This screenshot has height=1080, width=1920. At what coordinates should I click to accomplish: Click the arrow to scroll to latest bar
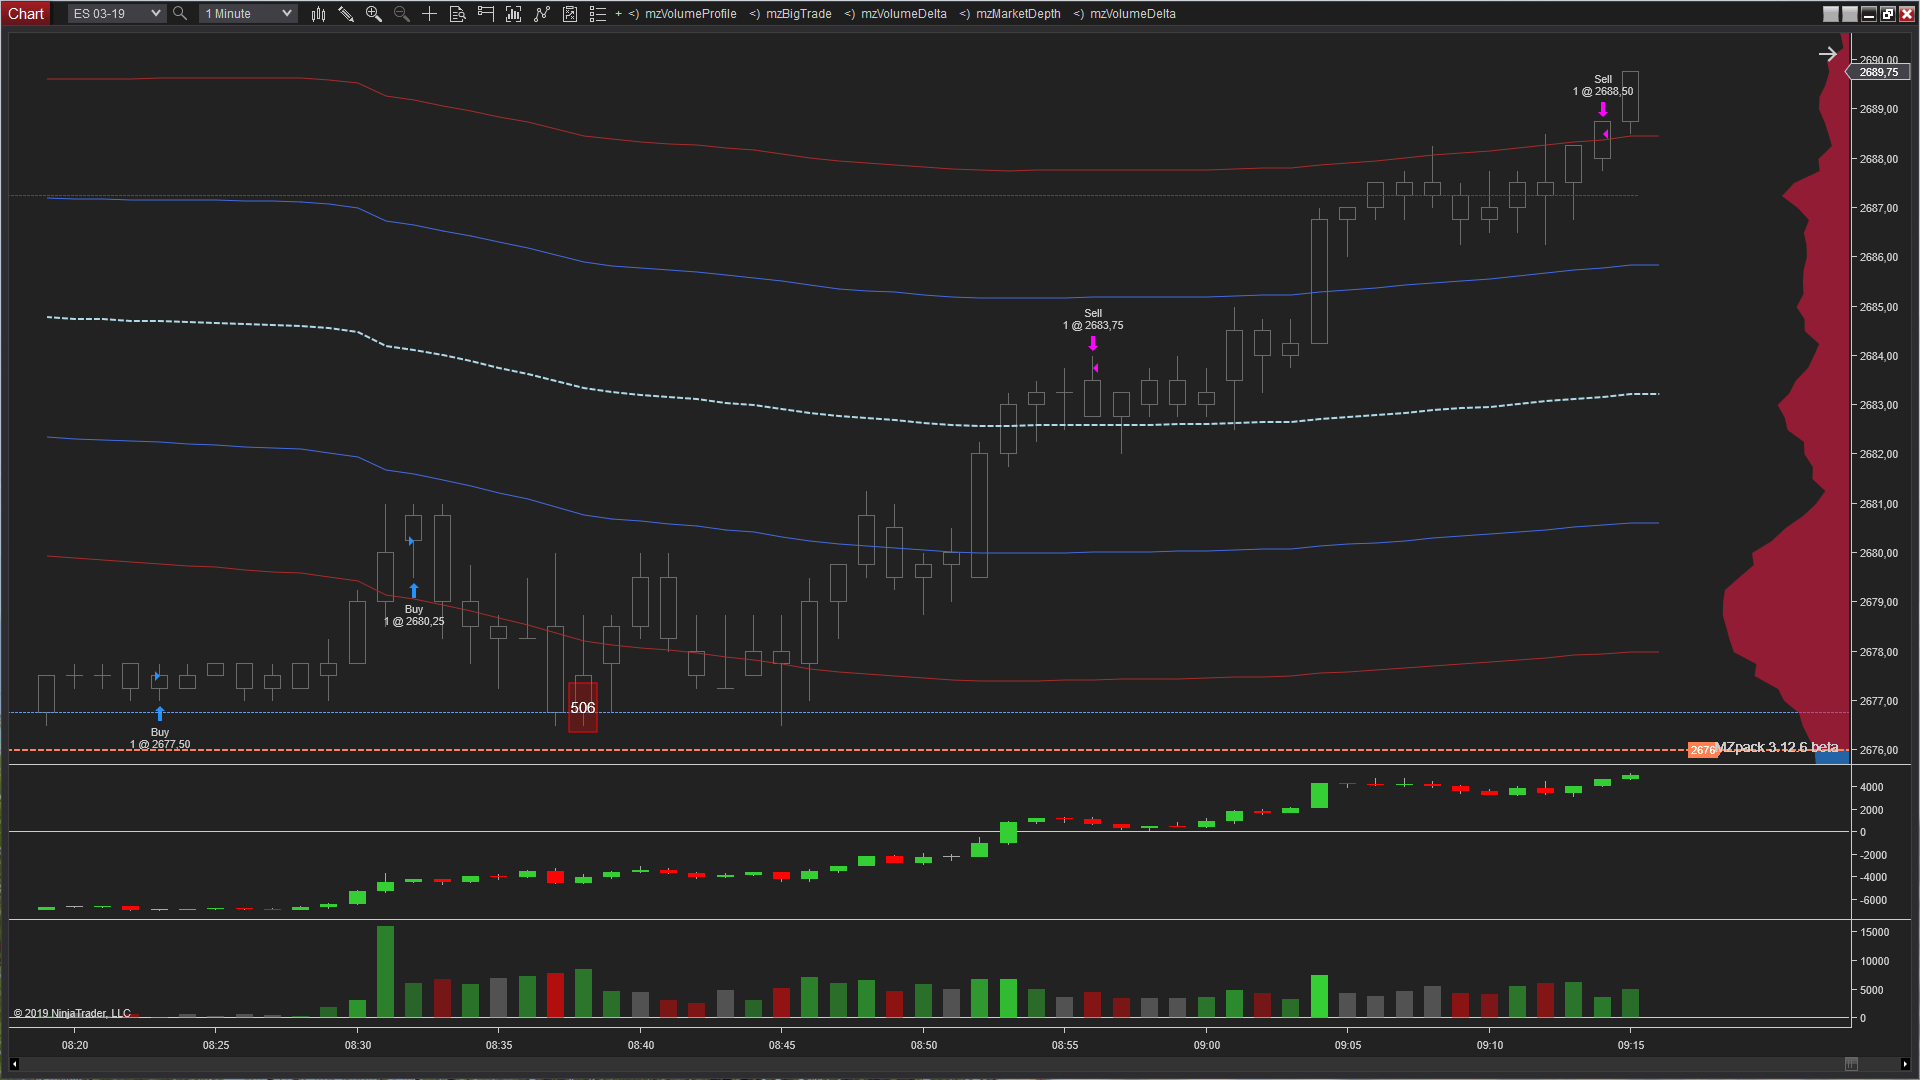1827,54
